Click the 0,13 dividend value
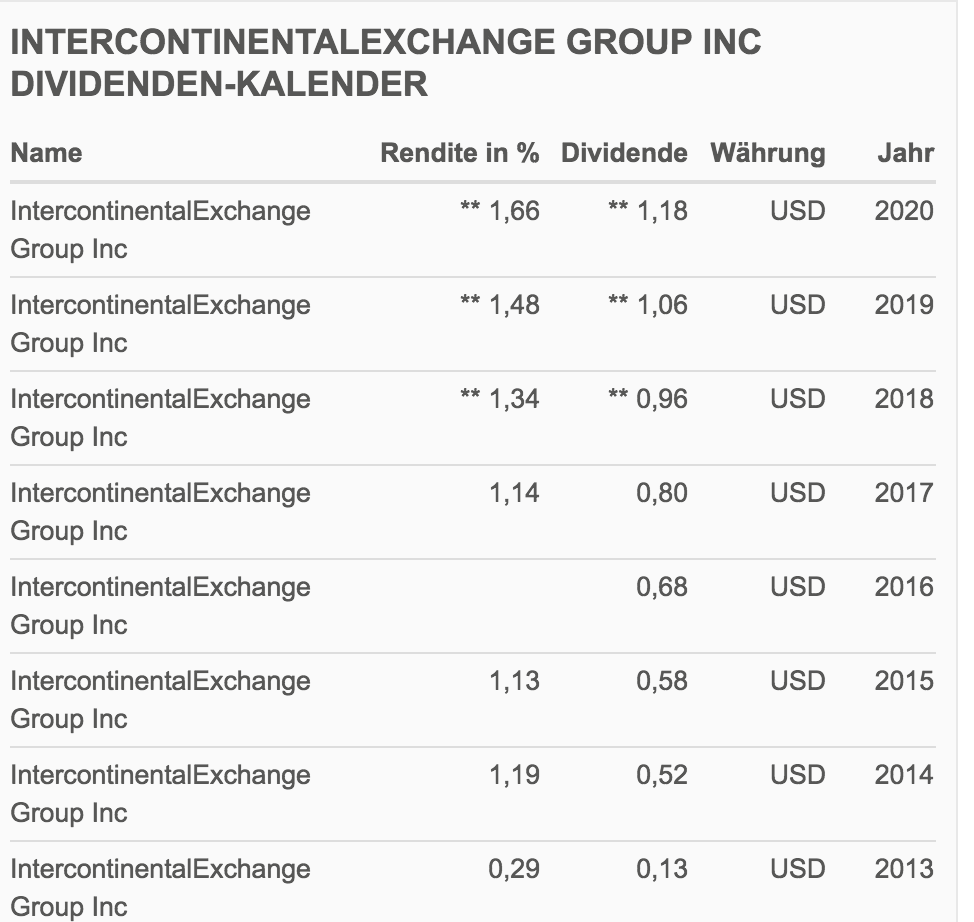 [x=662, y=869]
